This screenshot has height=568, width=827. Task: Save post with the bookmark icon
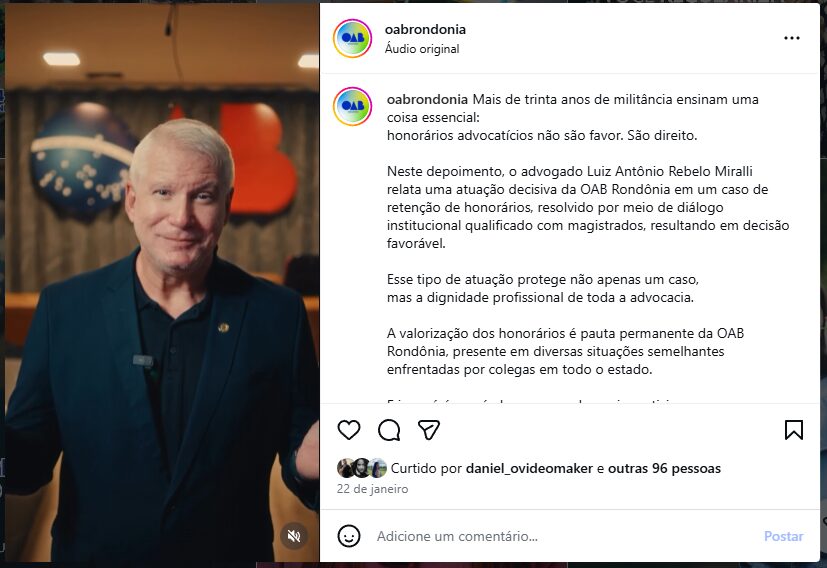pos(793,430)
